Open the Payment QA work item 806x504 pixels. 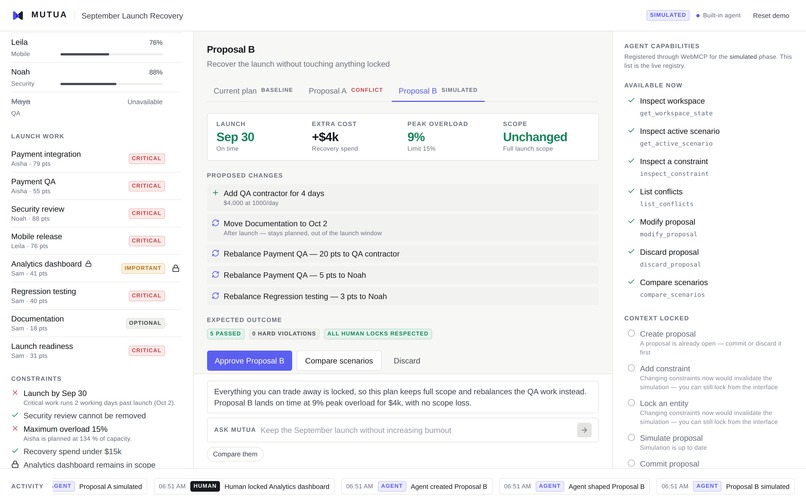point(96,186)
